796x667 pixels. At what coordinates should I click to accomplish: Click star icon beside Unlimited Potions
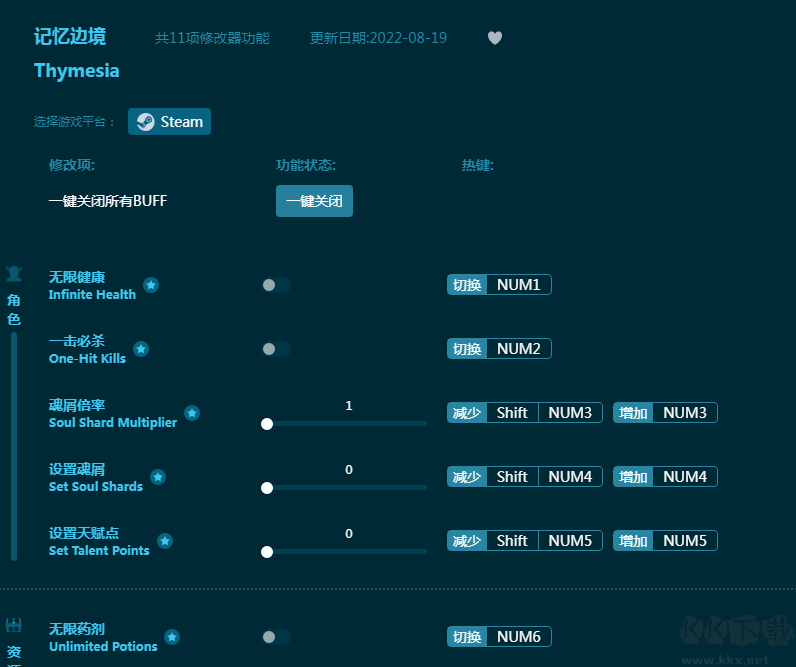172,637
